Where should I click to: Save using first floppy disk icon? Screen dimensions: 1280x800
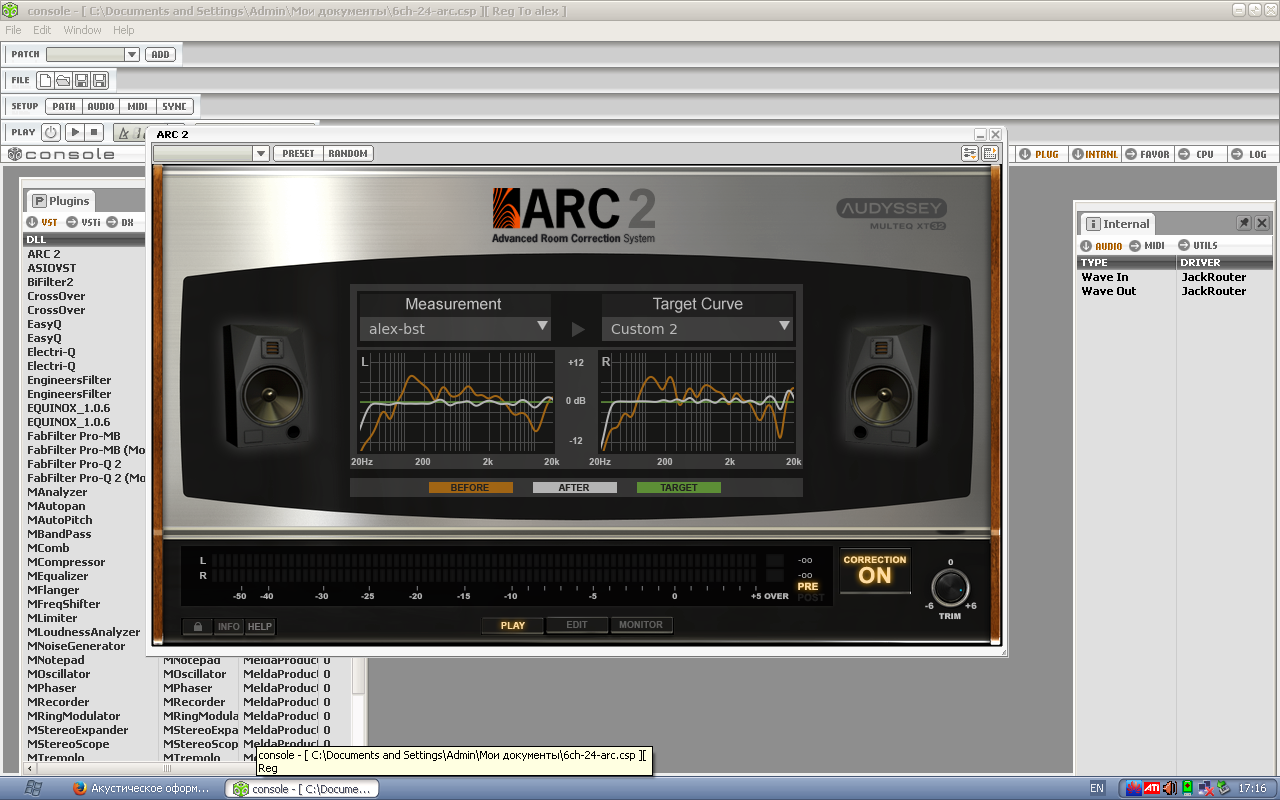coord(82,80)
